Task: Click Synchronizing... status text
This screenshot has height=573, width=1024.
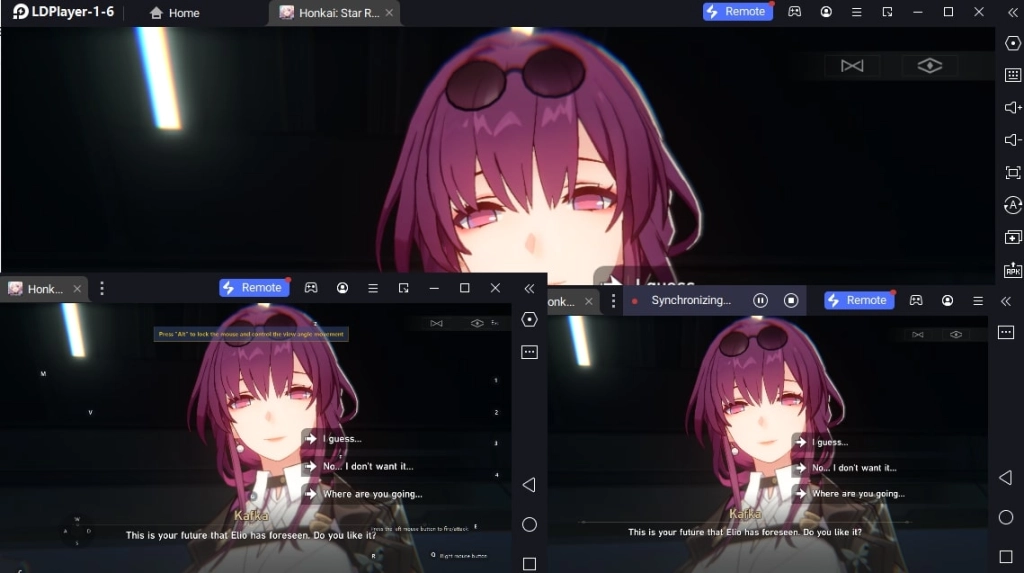Action: tap(691, 300)
